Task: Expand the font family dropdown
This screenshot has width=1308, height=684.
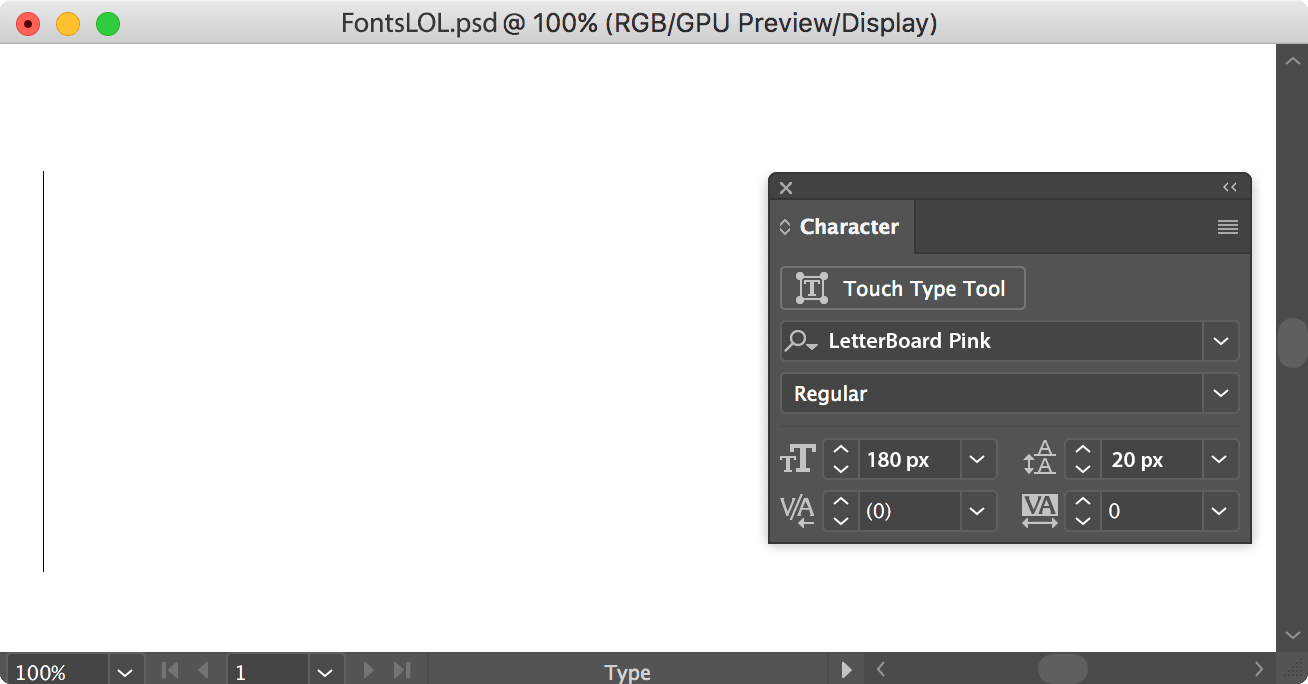Action: click(x=1221, y=341)
